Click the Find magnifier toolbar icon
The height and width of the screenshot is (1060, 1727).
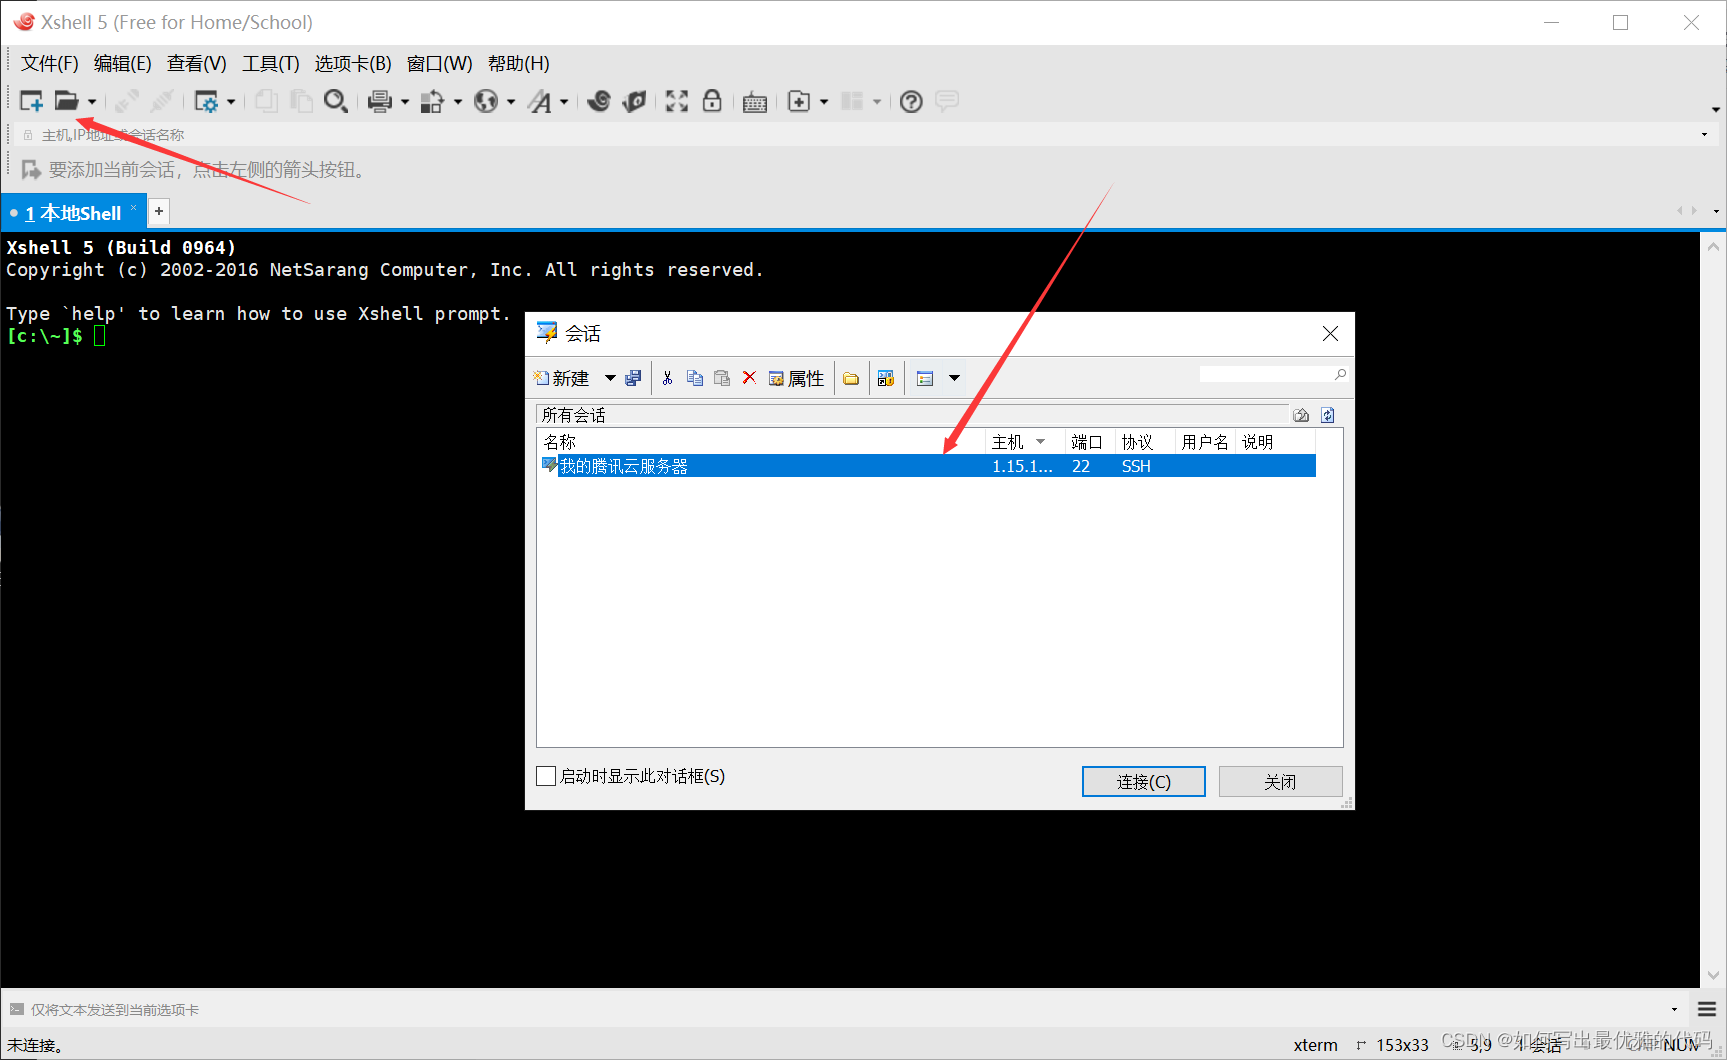(x=336, y=101)
